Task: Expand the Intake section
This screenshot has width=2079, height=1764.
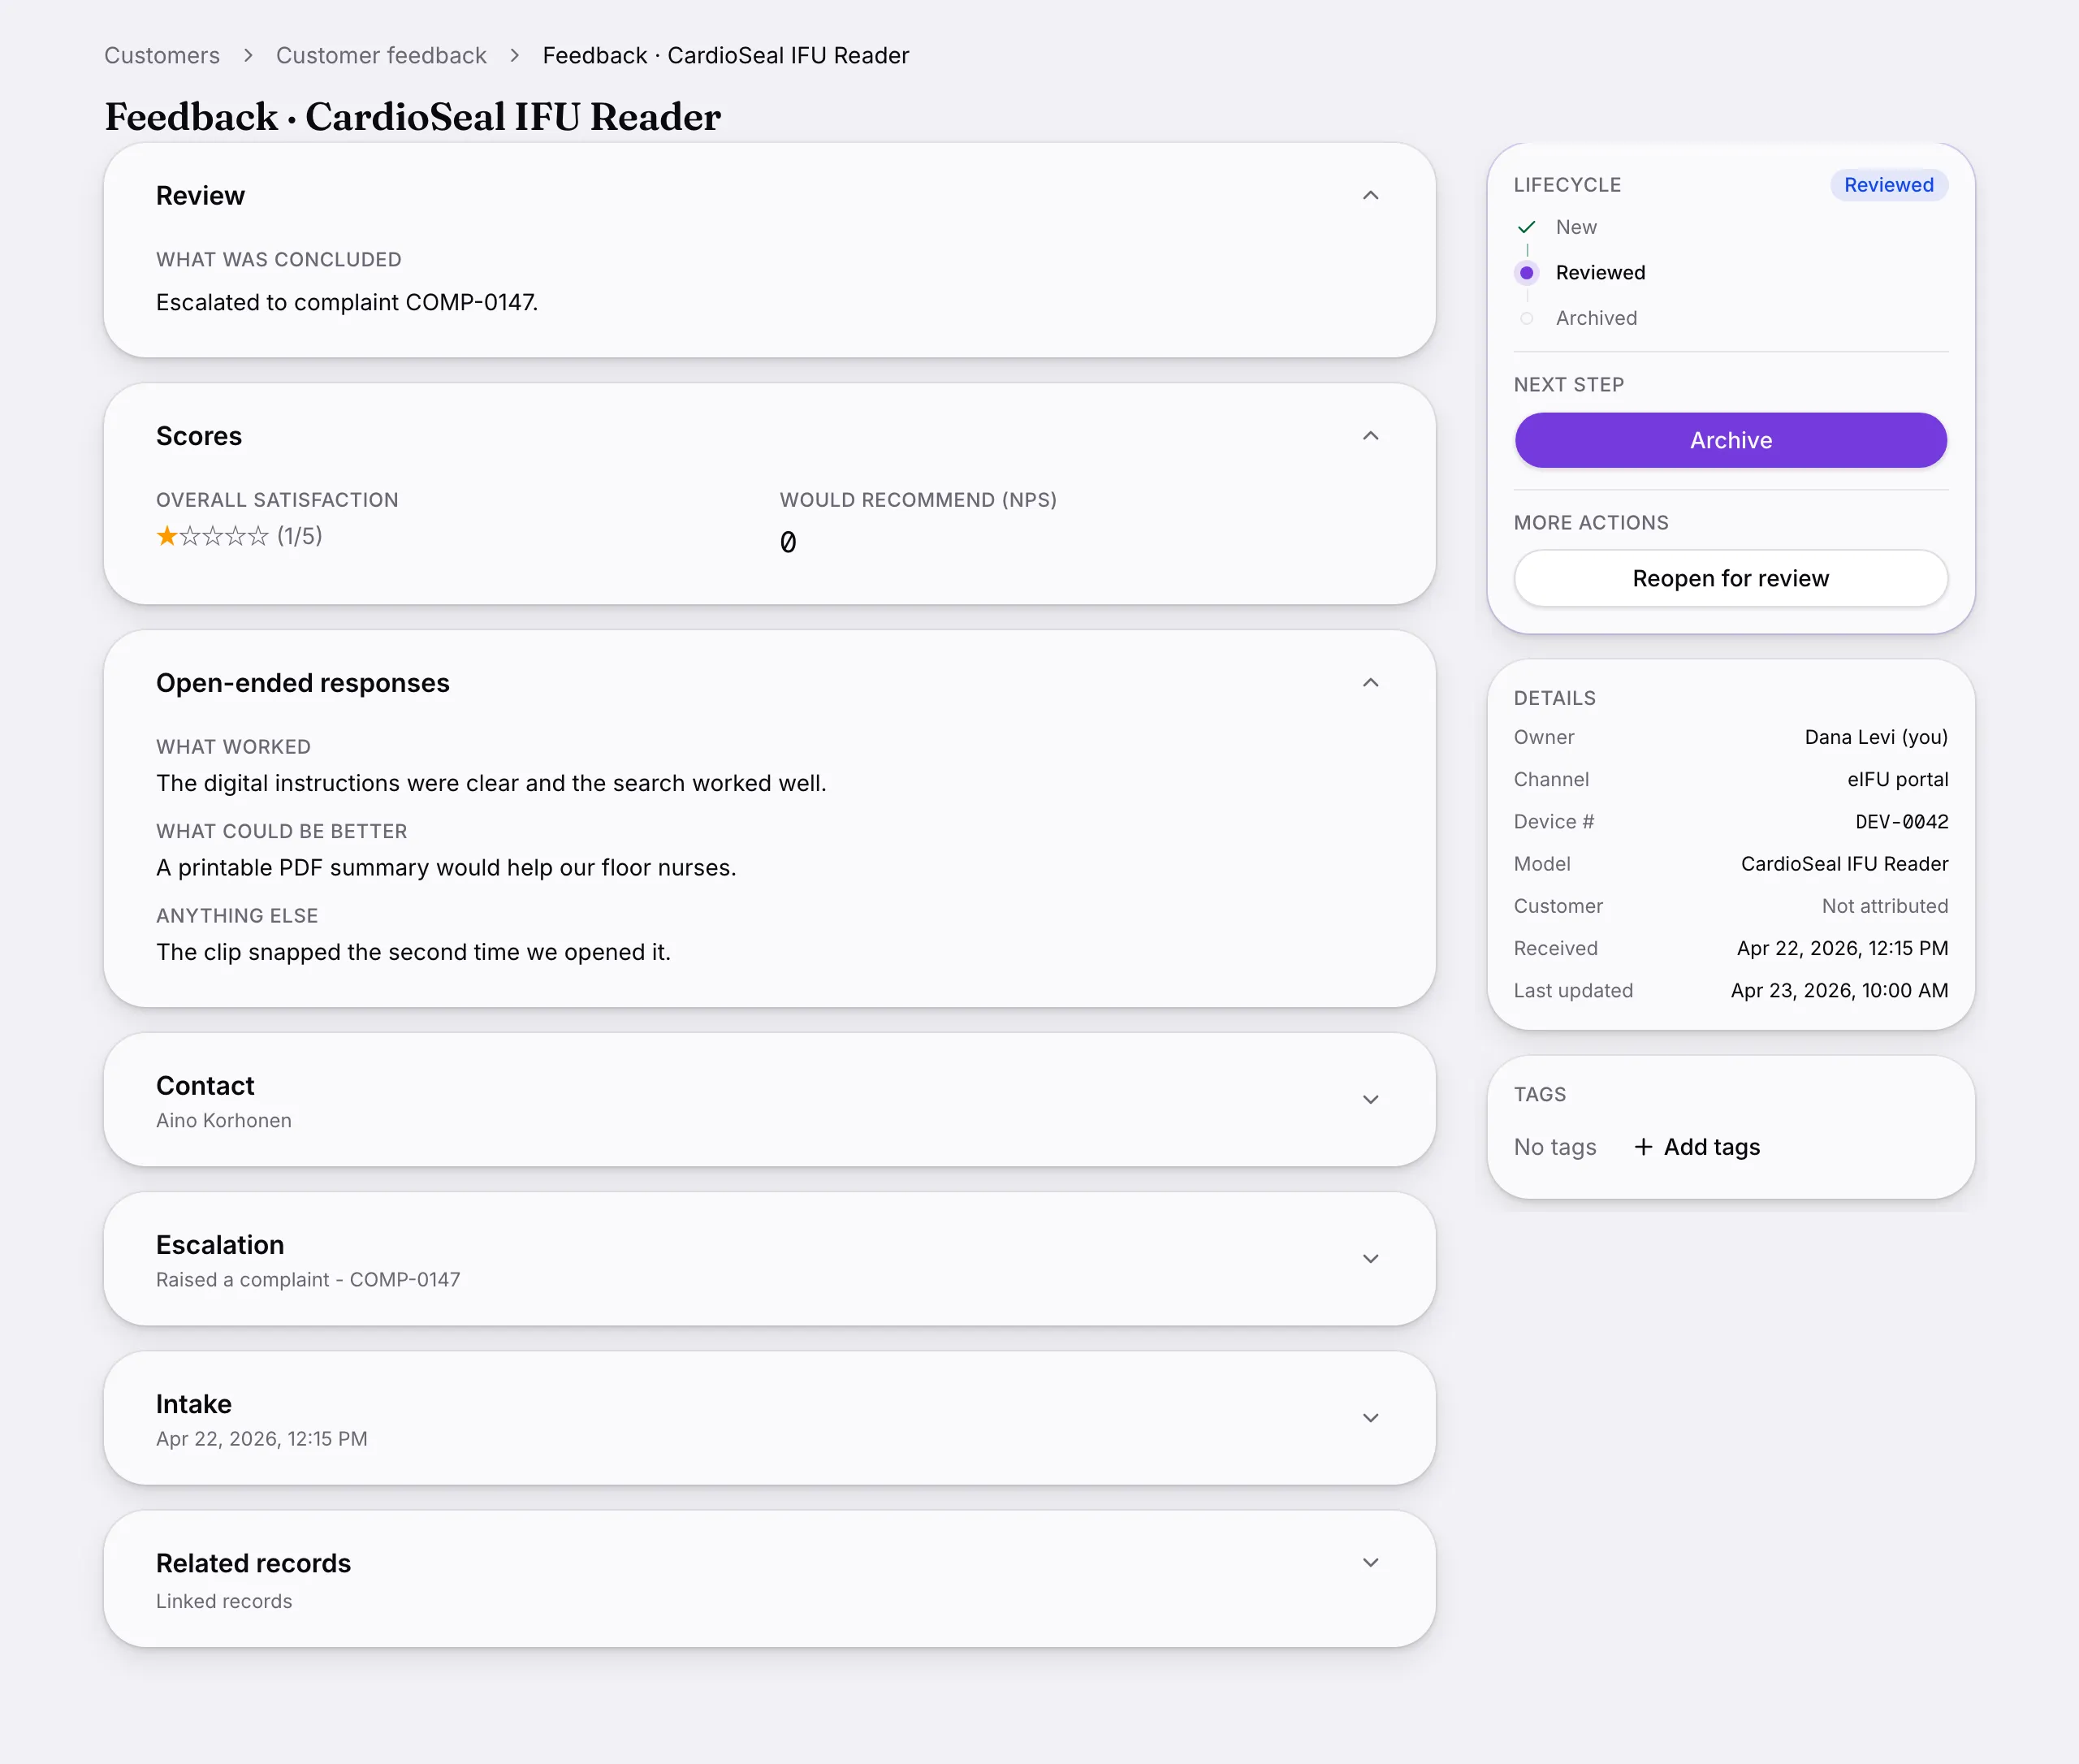Action: tap(1370, 1418)
